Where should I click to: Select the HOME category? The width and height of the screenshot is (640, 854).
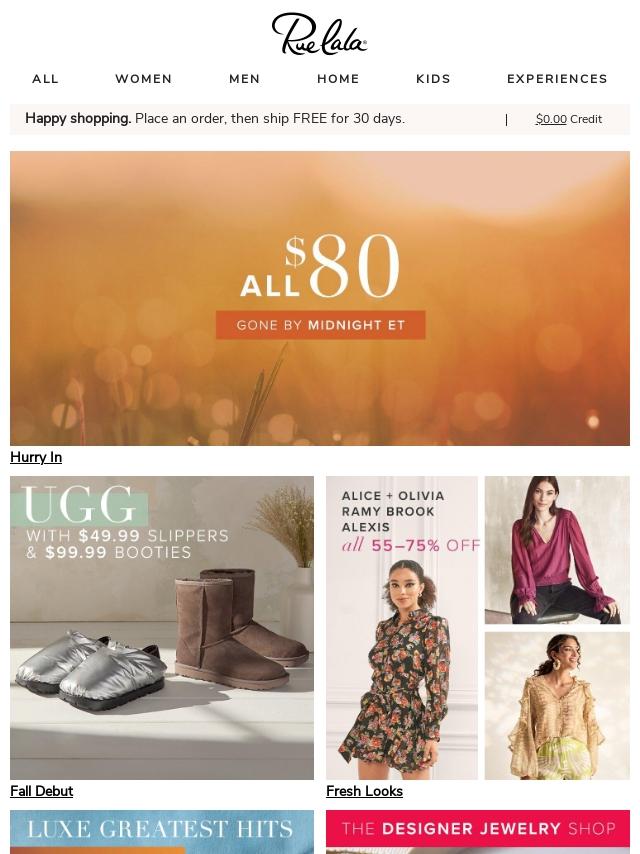pyautogui.click(x=338, y=79)
